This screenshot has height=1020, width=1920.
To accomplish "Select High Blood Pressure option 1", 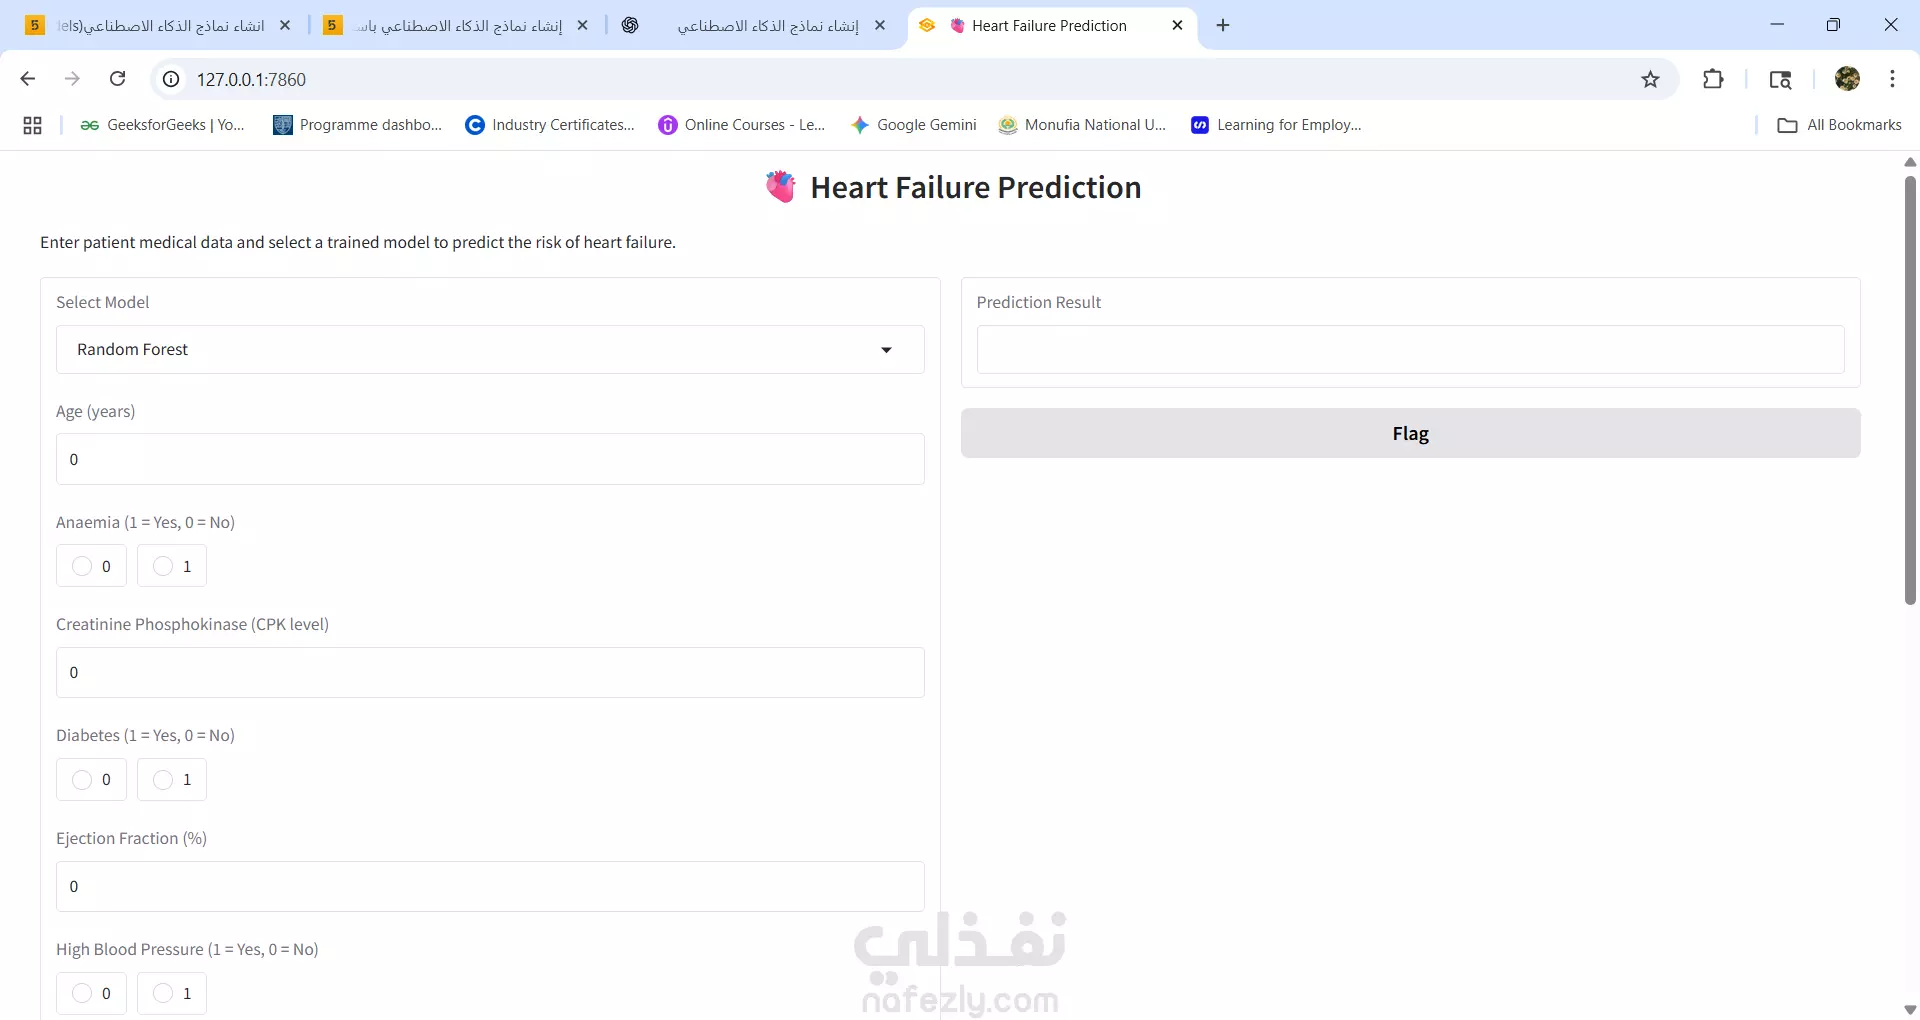I will (172, 993).
